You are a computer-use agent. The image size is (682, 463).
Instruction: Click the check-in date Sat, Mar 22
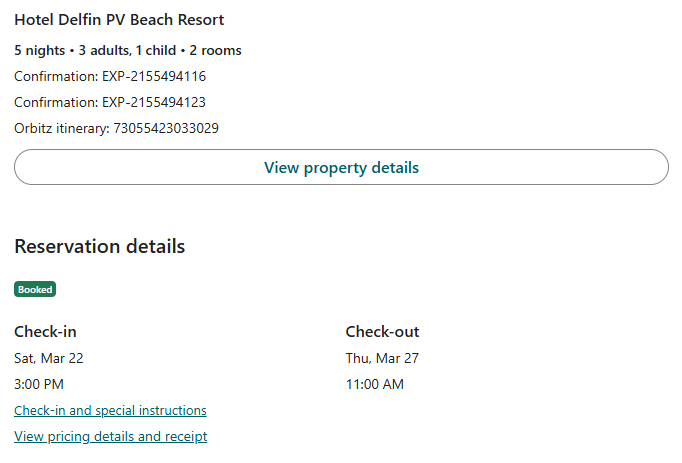click(49, 358)
